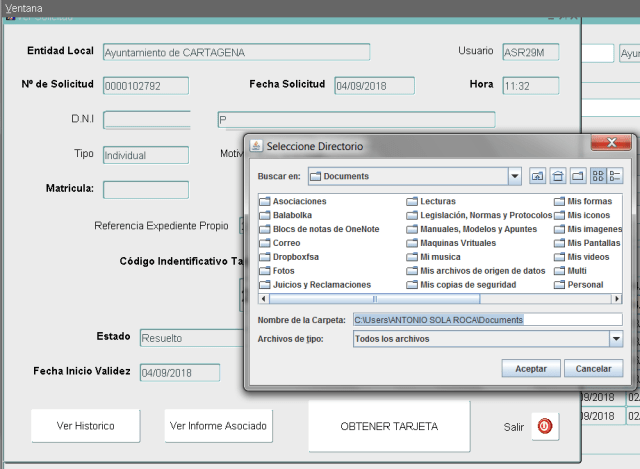Select Blocs de notas de OneNote folder

point(320,229)
